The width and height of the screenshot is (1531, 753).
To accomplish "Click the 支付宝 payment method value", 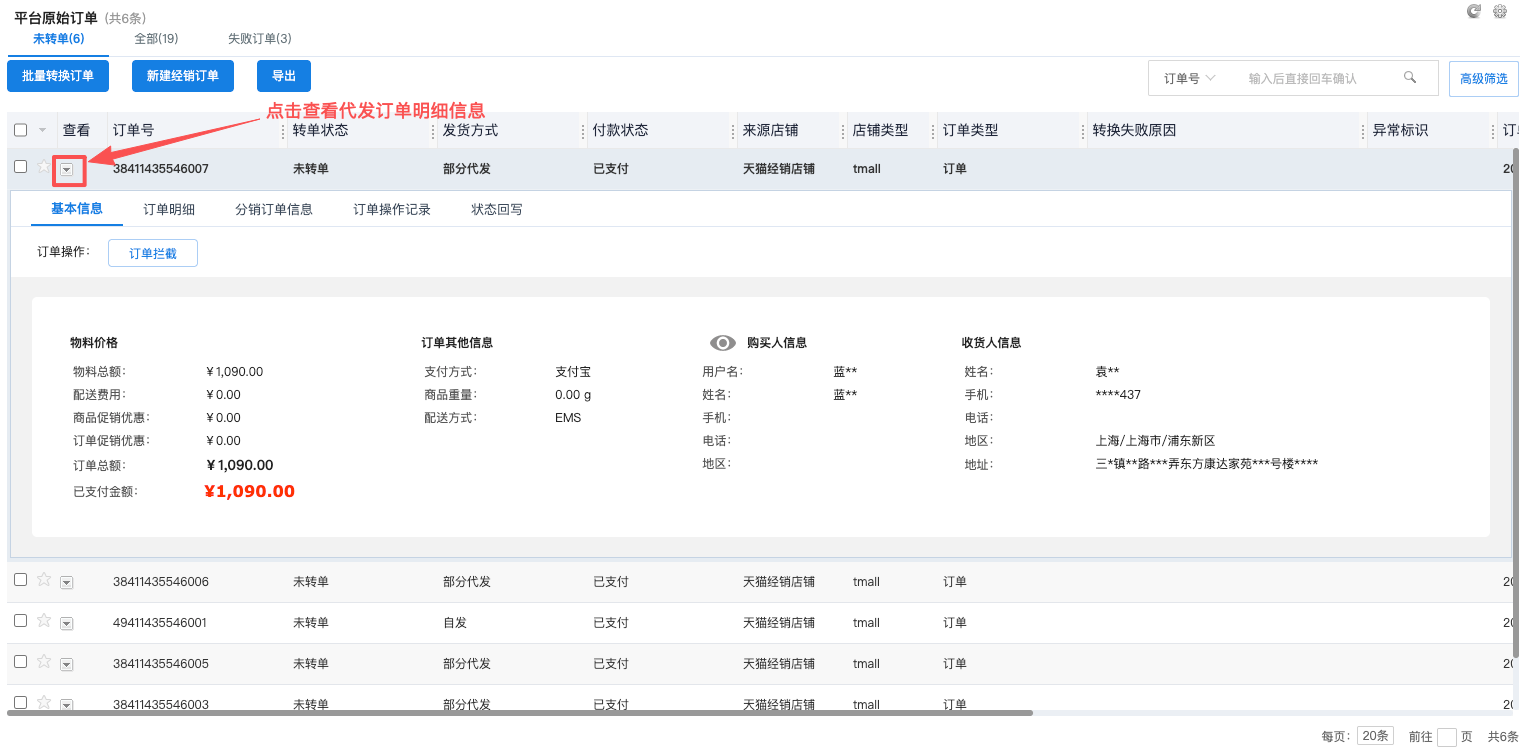I will tap(573, 371).
